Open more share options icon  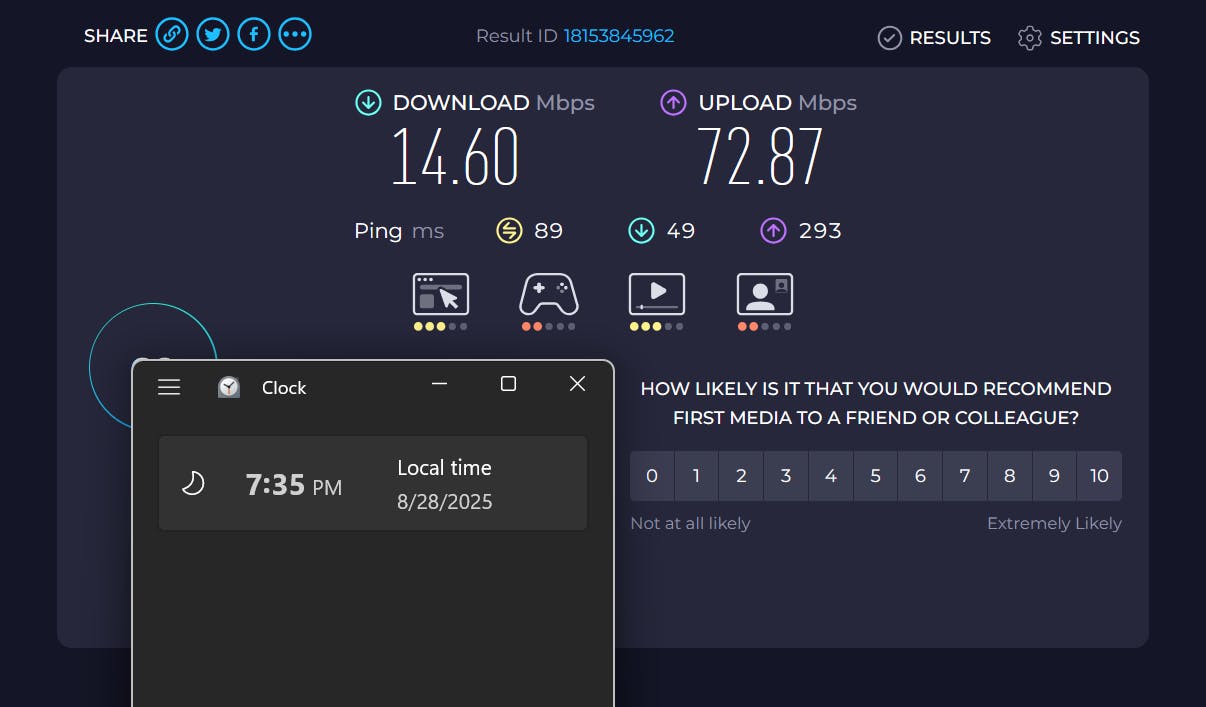tap(295, 35)
